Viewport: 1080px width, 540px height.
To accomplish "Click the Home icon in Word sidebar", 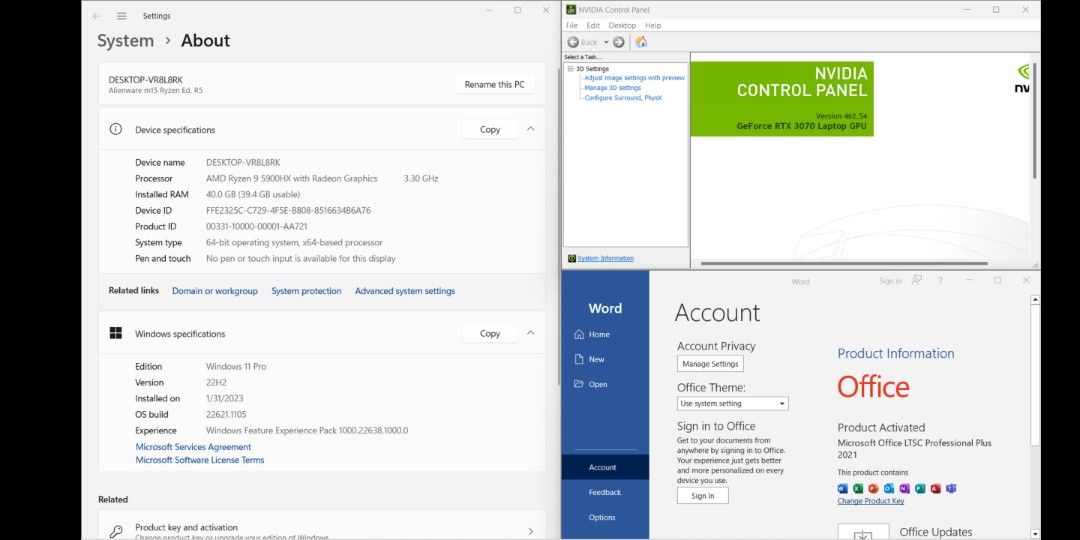I will 579,334.
